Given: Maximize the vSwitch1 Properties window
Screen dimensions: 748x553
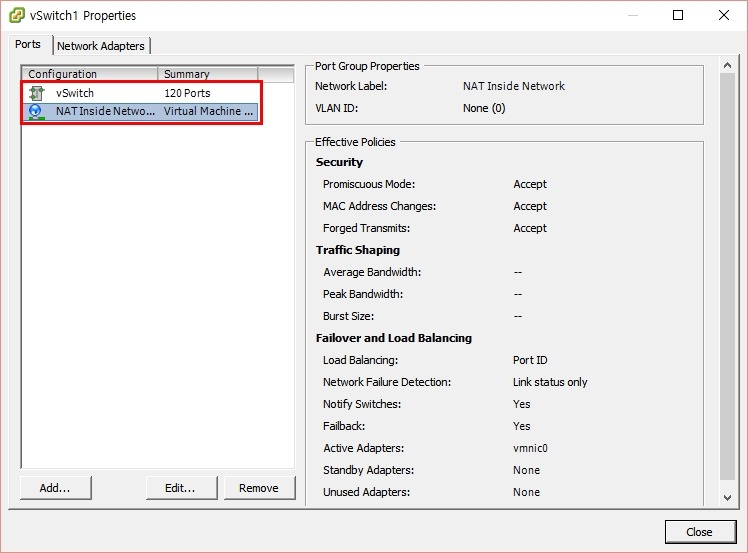Looking at the screenshot, I should tap(678, 15).
